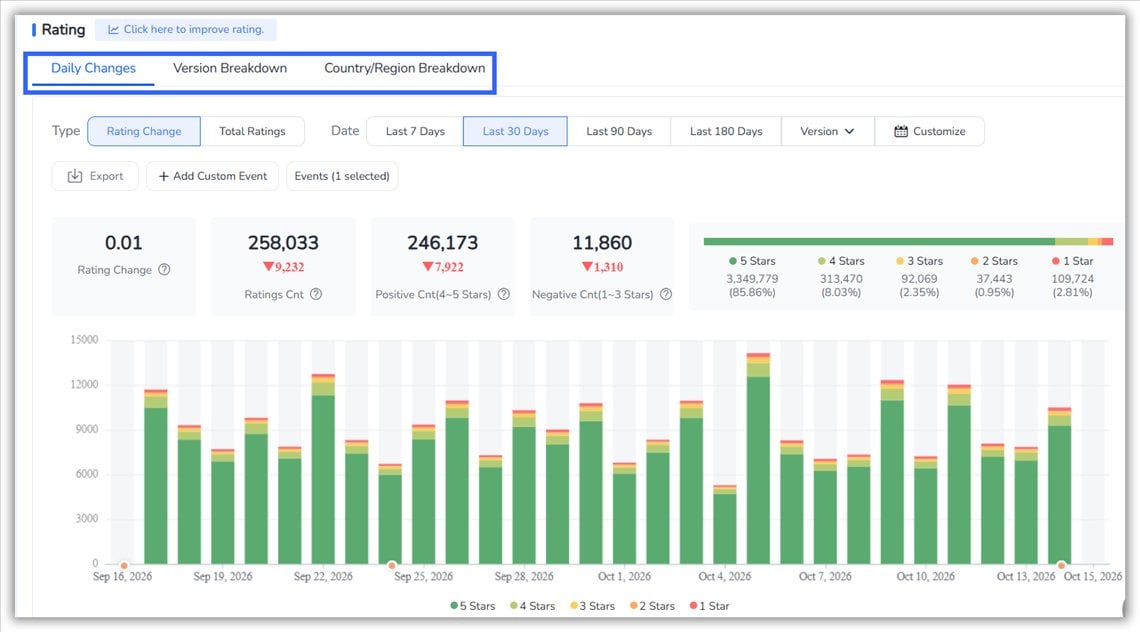Click the help icon beside Negative Cnt

point(665,295)
